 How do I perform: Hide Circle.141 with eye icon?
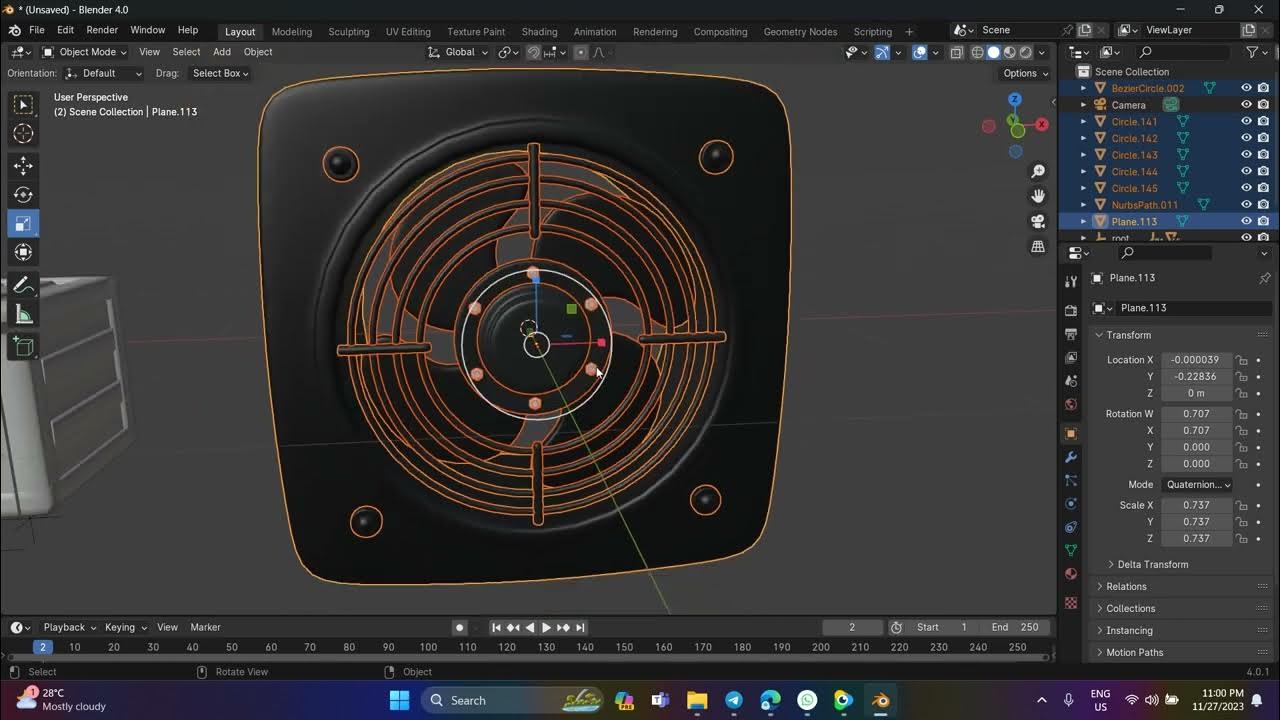point(1246,122)
